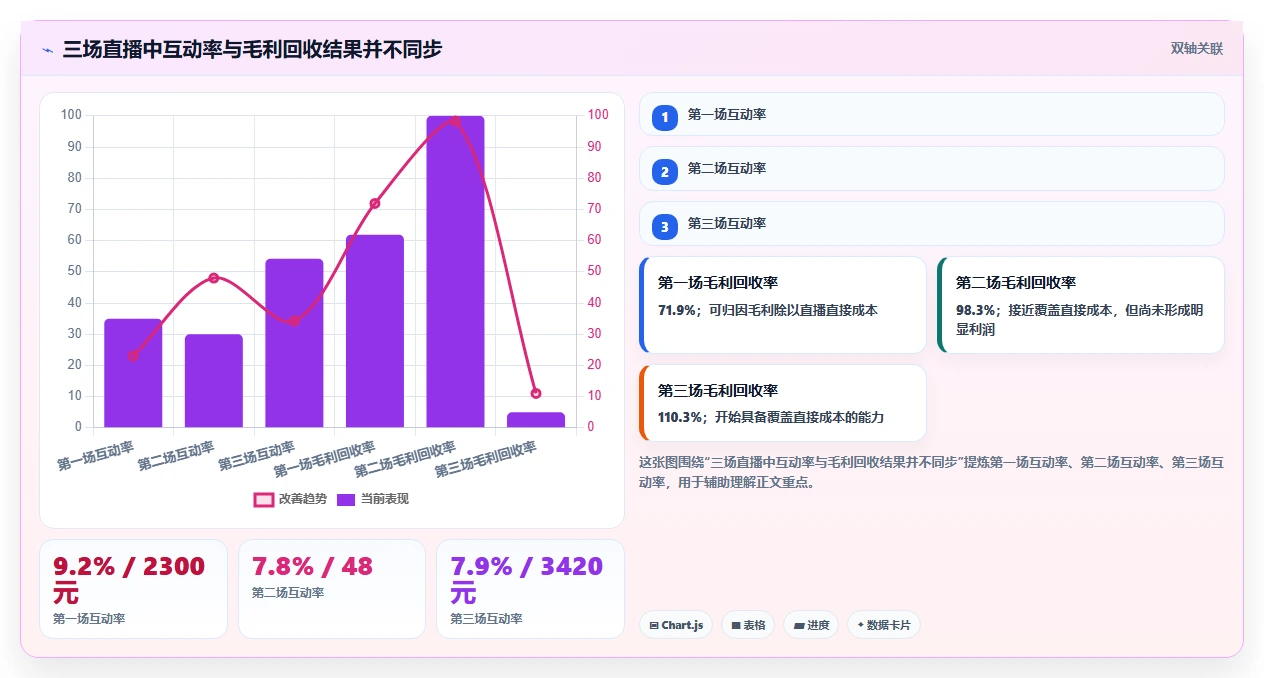Click the 进度 tag
This screenshot has height=678, width=1264.
(x=811, y=625)
